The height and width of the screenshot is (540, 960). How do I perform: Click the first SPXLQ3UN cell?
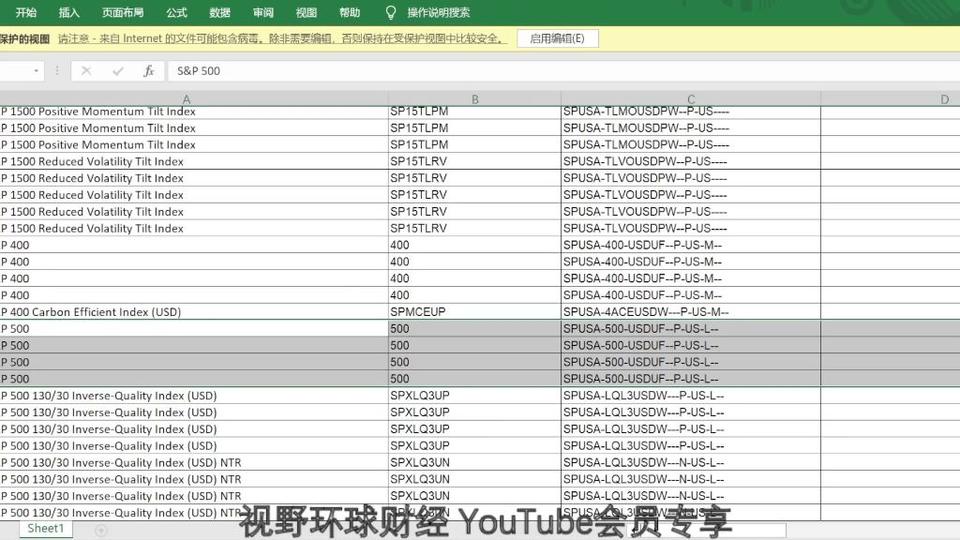(474, 462)
